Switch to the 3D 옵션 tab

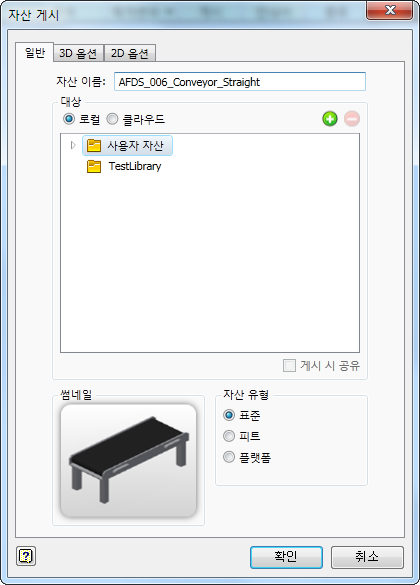[78, 53]
